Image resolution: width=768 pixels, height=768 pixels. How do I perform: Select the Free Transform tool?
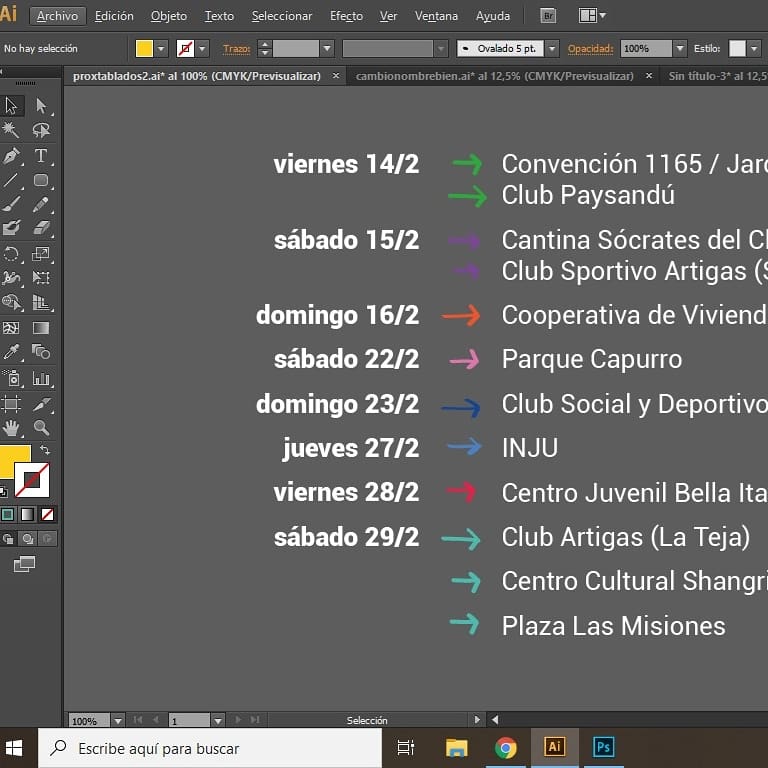(x=41, y=278)
